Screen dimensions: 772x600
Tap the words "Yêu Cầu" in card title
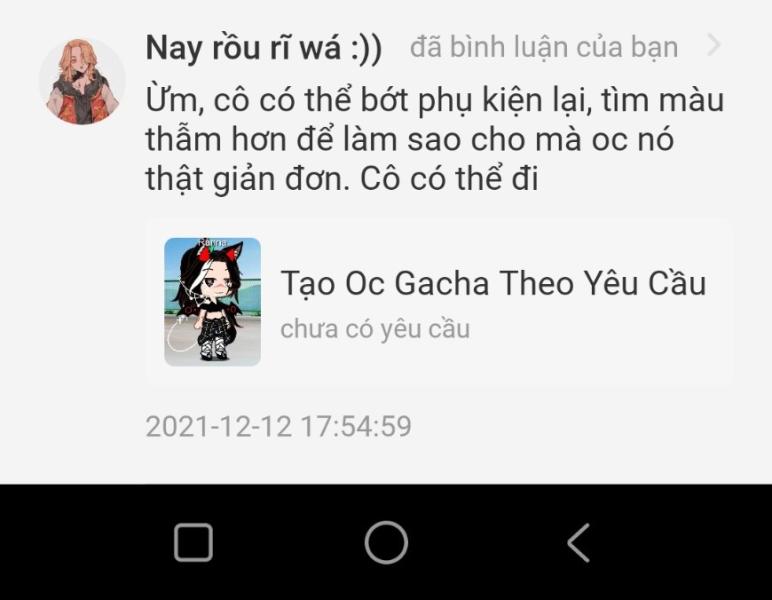(645, 284)
